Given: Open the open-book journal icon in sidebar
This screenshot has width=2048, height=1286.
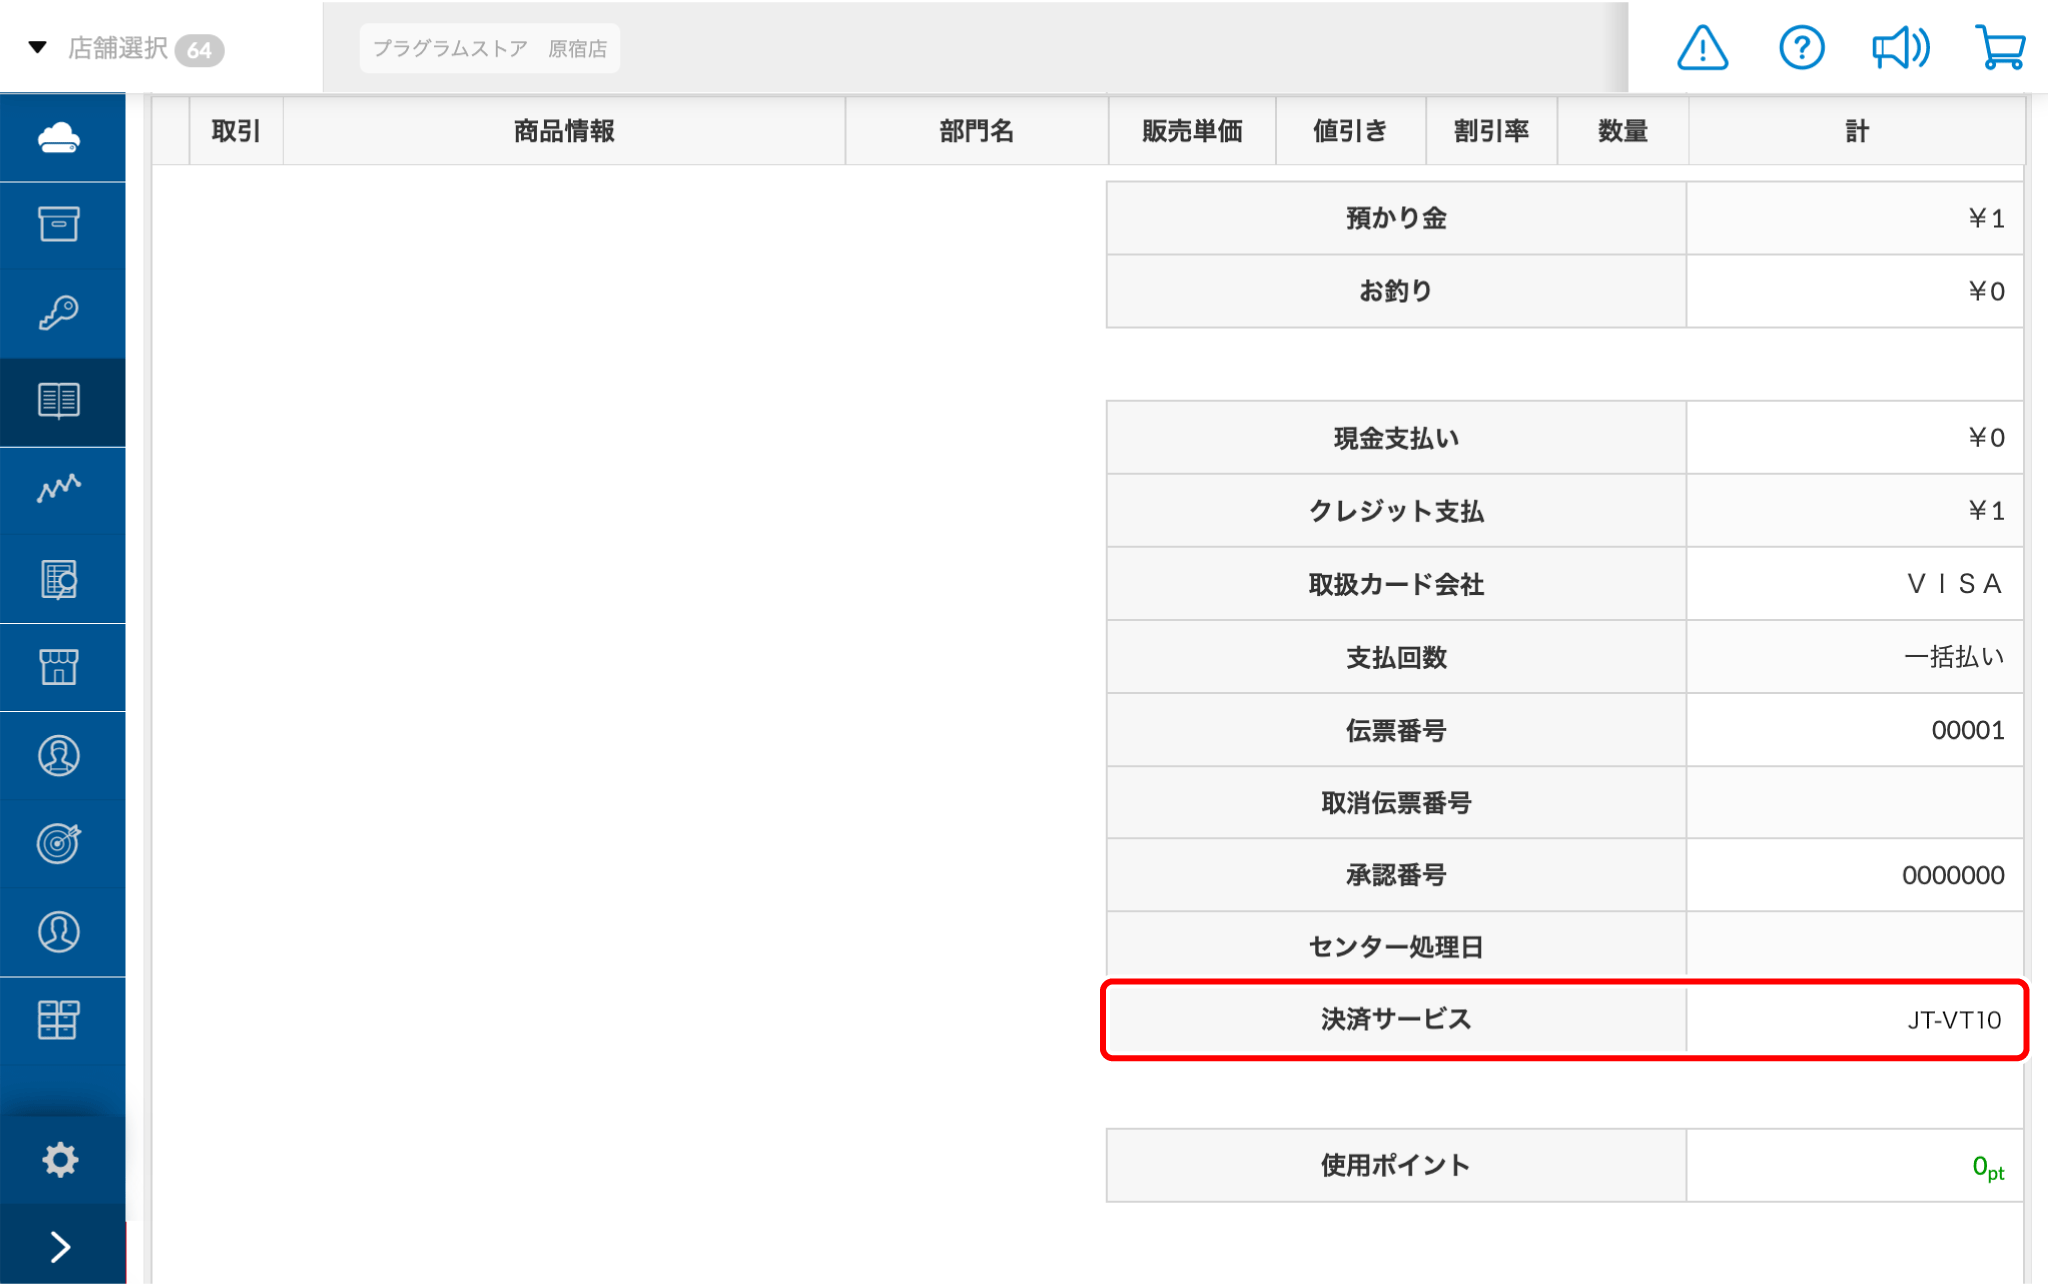Looking at the screenshot, I should pyautogui.click(x=60, y=401).
